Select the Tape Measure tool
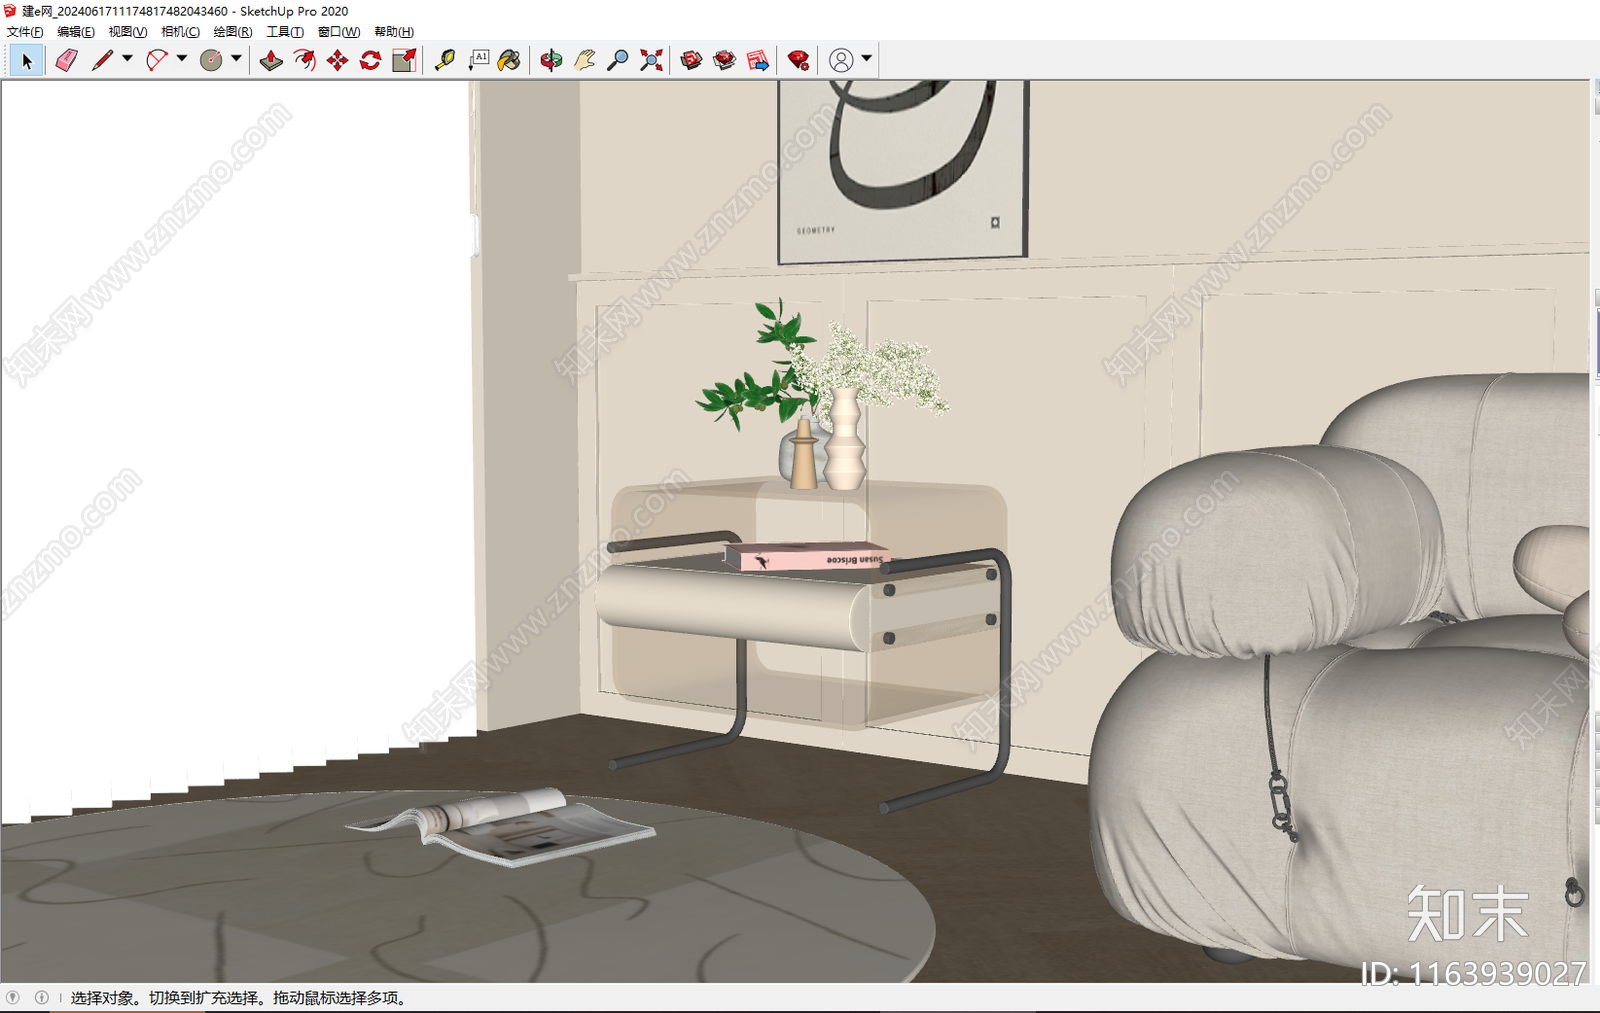The image size is (1600, 1013). pyautogui.click(x=445, y=61)
